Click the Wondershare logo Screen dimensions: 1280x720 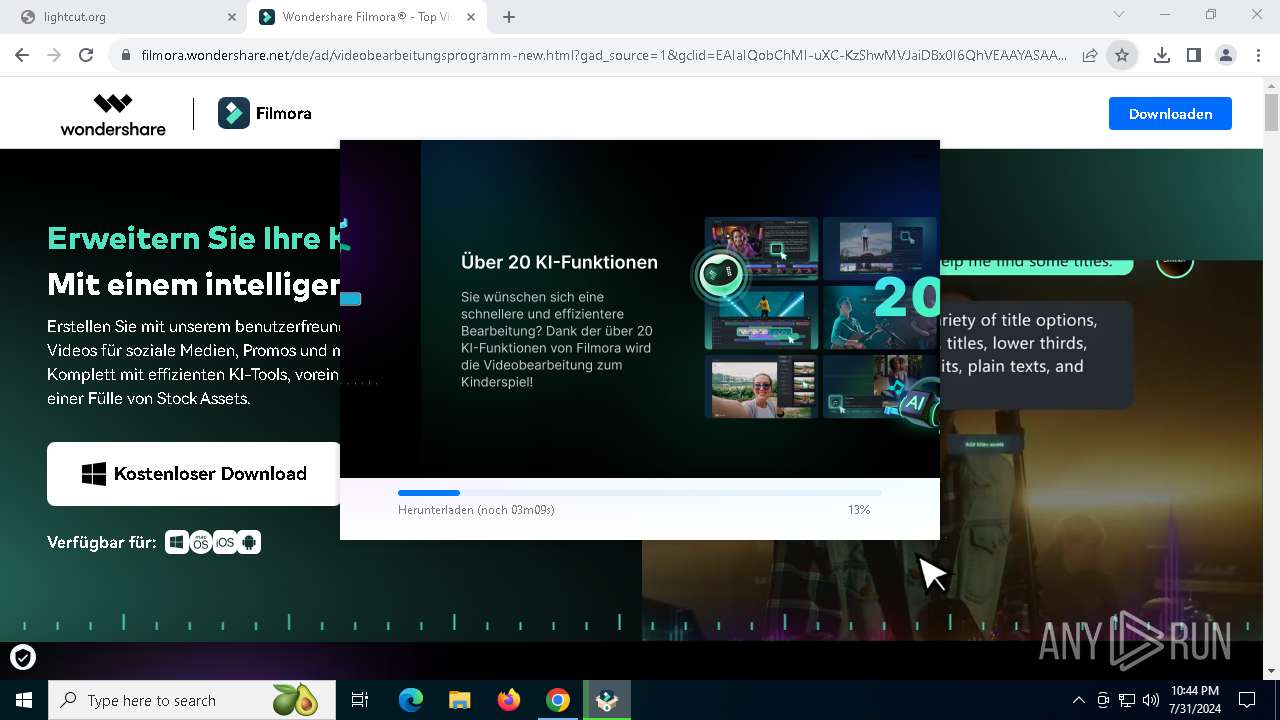(x=113, y=114)
